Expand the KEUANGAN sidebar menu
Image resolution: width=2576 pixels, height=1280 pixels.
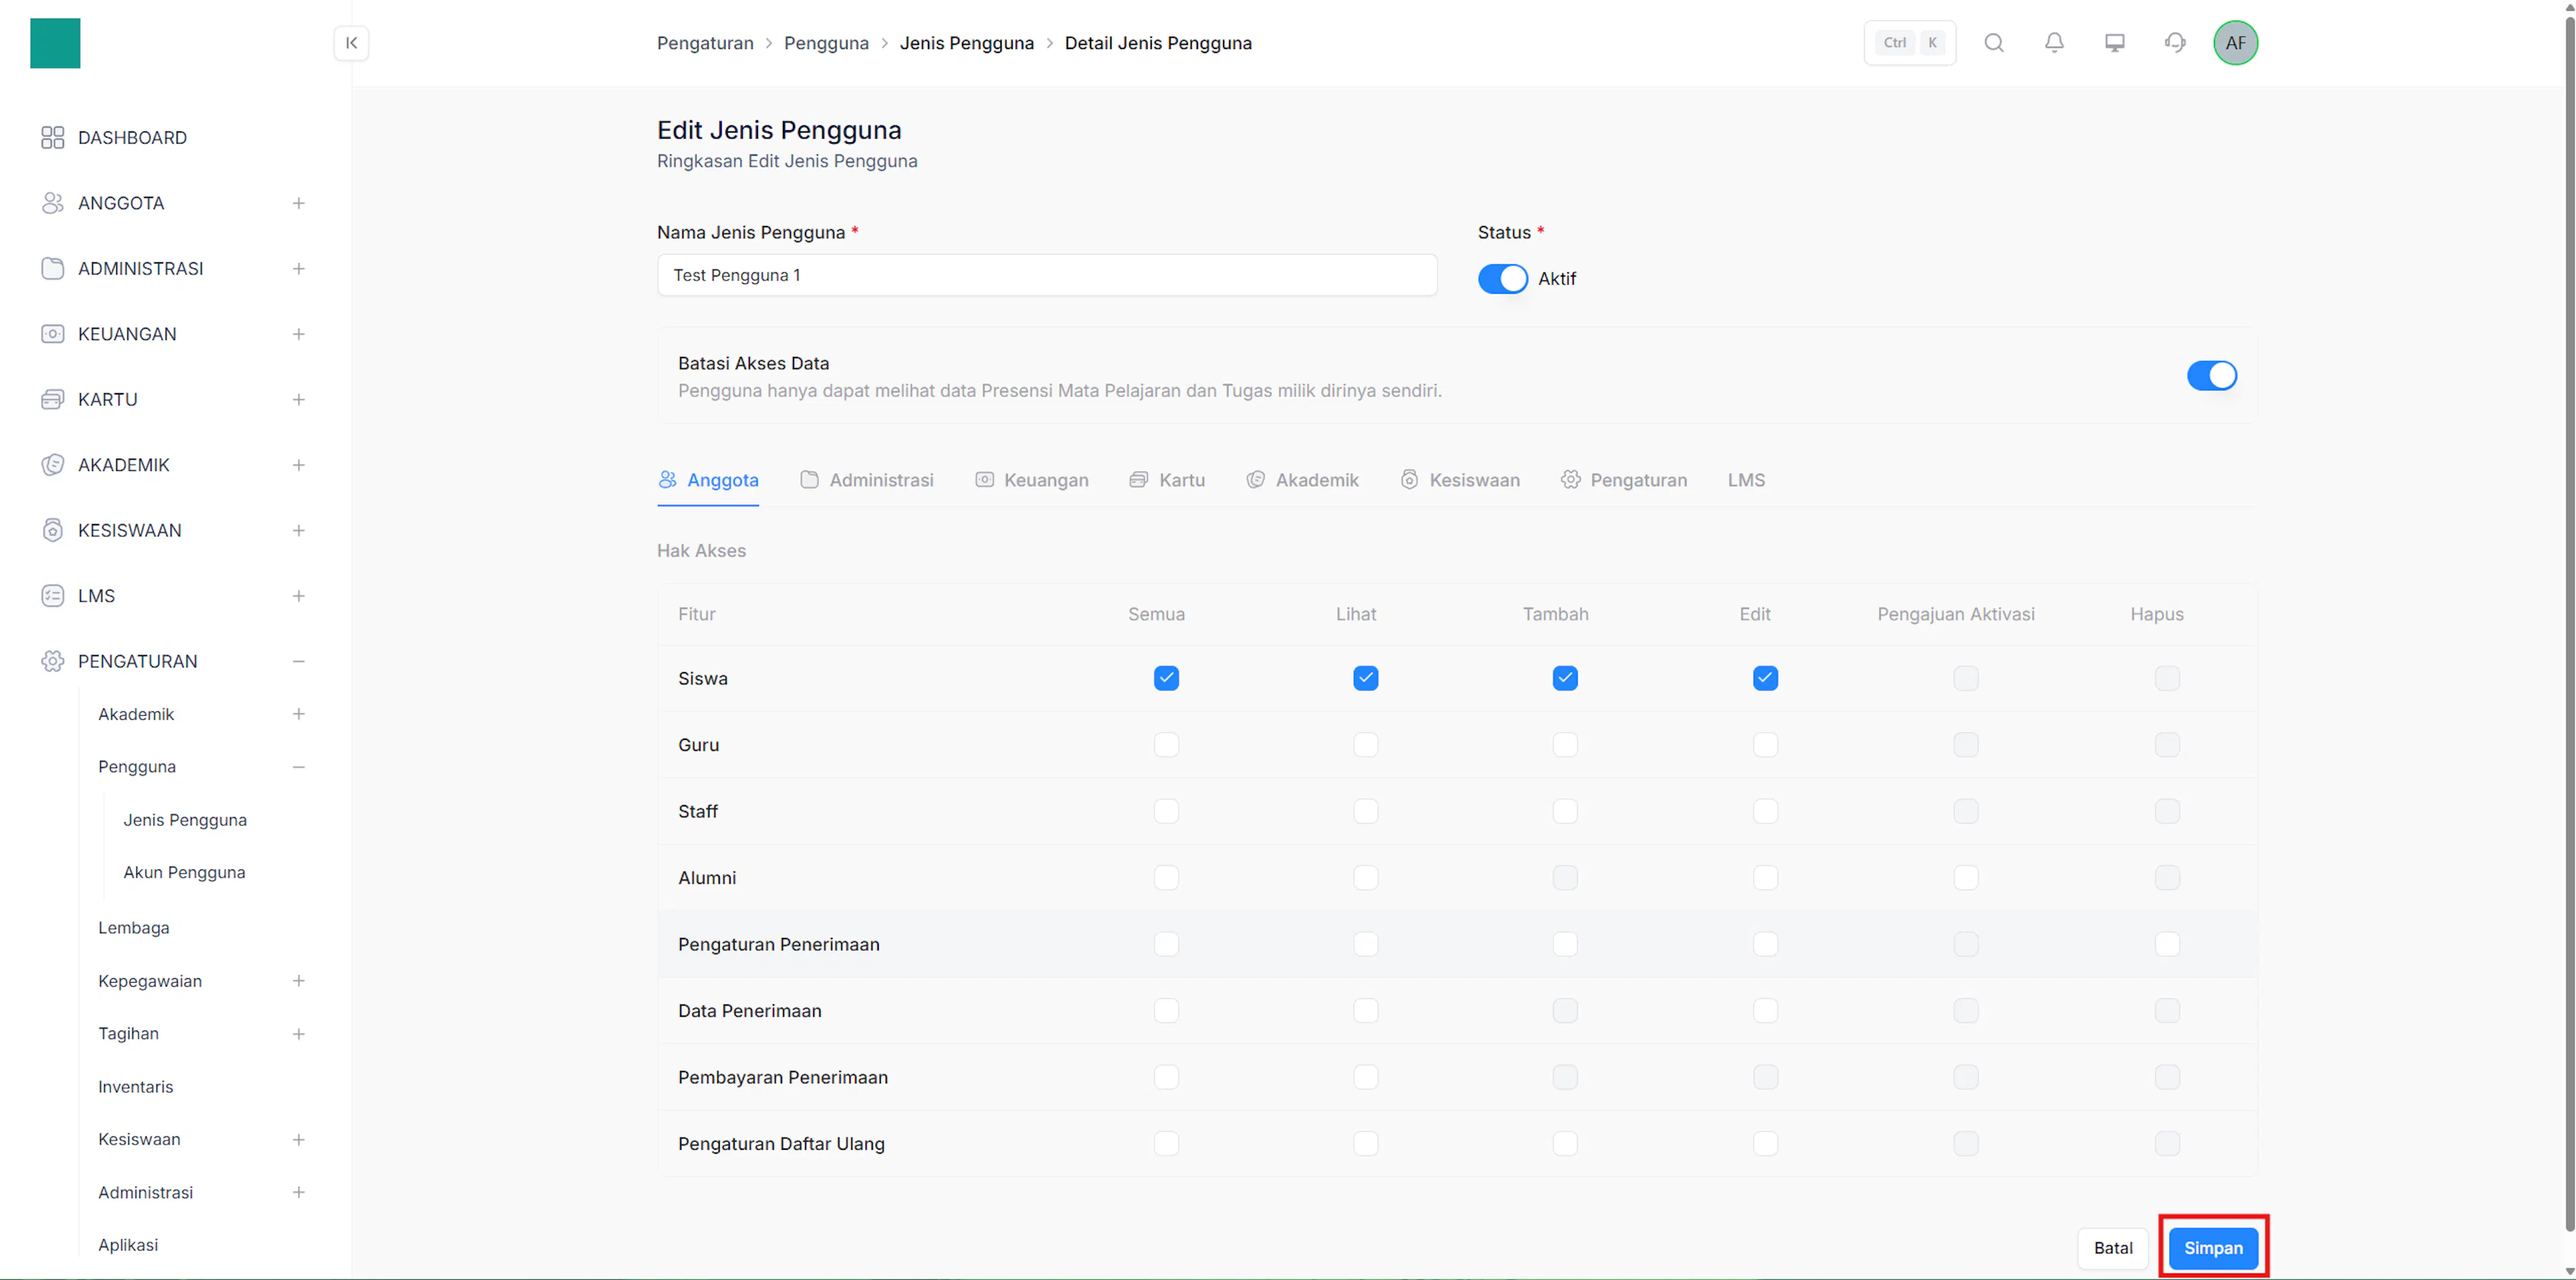(x=298, y=334)
